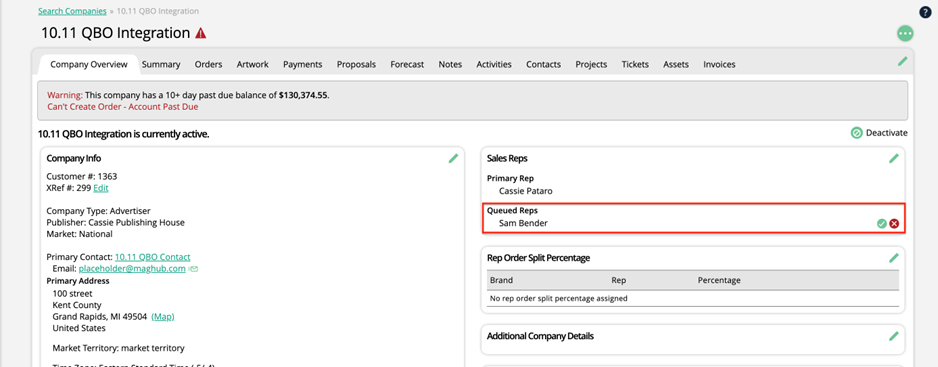Click Publisher: Cassie Publishing House text
Image resolution: width=938 pixels, height=367 pixels.
coord(115,223)
